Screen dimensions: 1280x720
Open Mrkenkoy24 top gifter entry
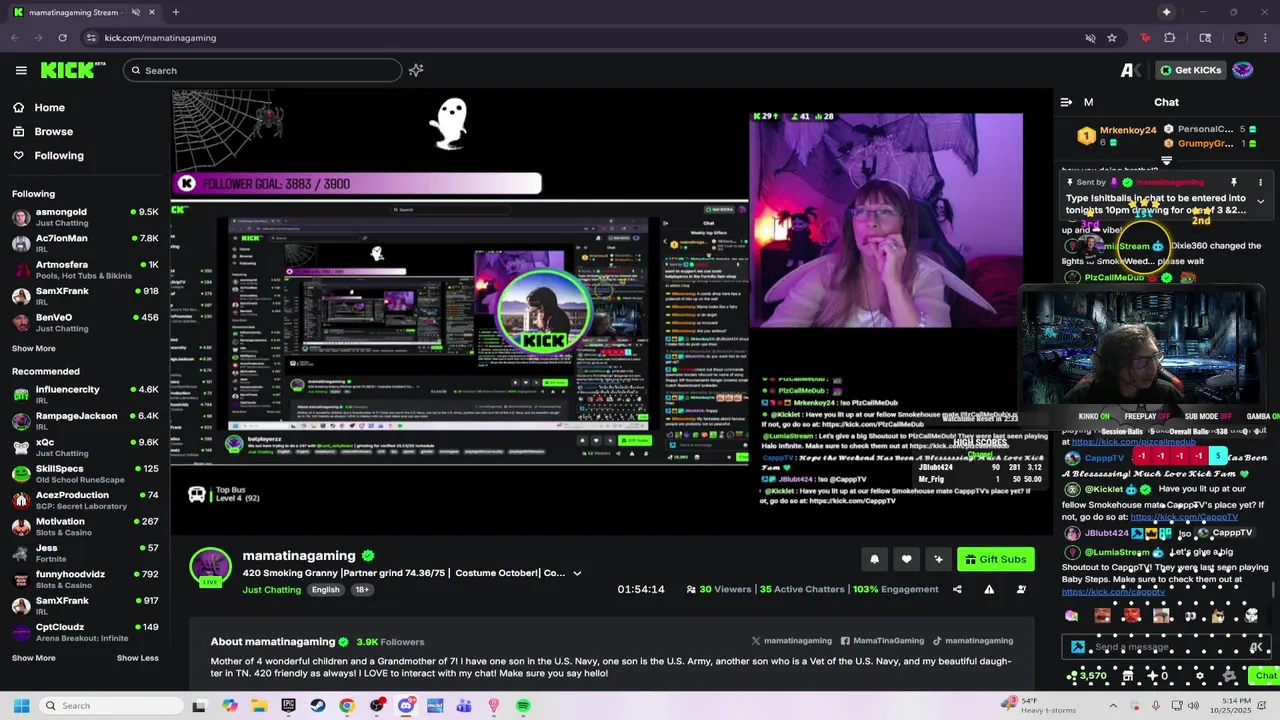pos(1117,135)
